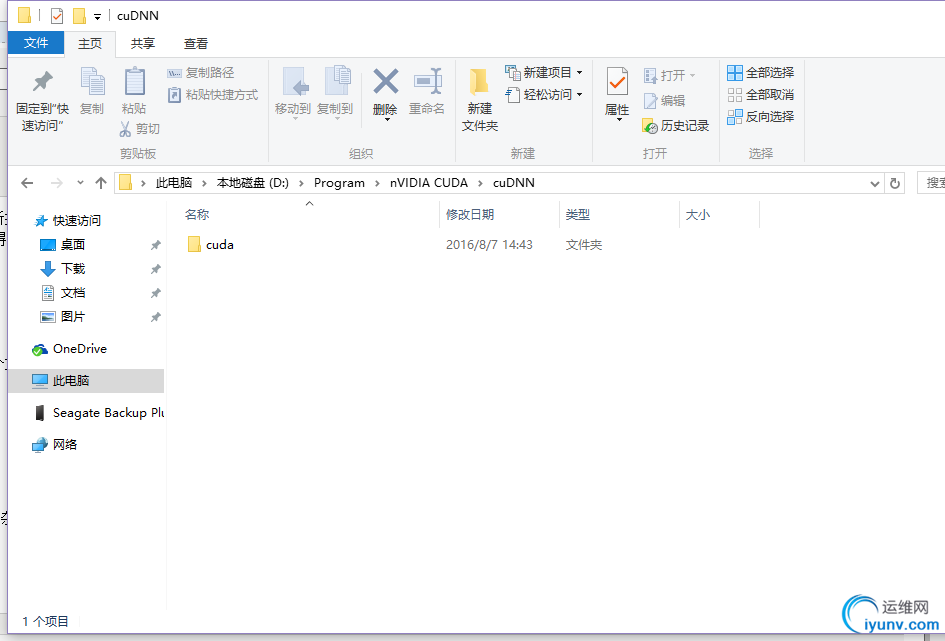Click title bar new folder quick-access icon
The image size is (945, 641).
[x=79, y=16]
